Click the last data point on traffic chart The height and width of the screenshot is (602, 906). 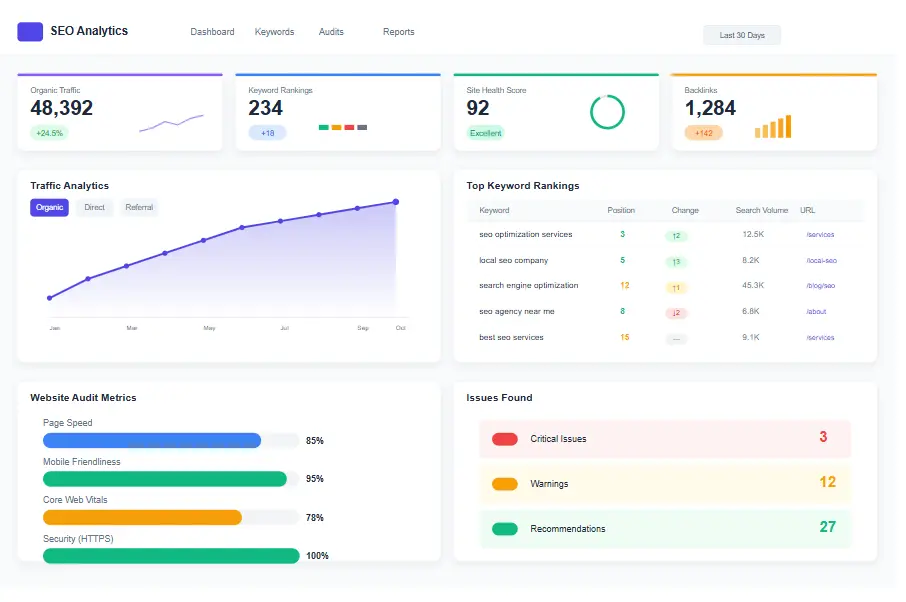pos(395,201)
